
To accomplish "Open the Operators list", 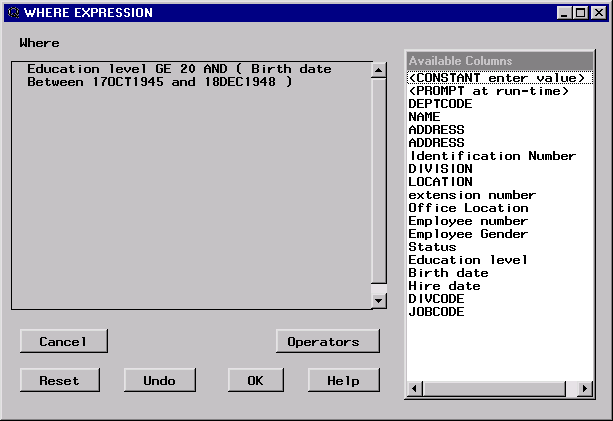I will pos(327,341).
